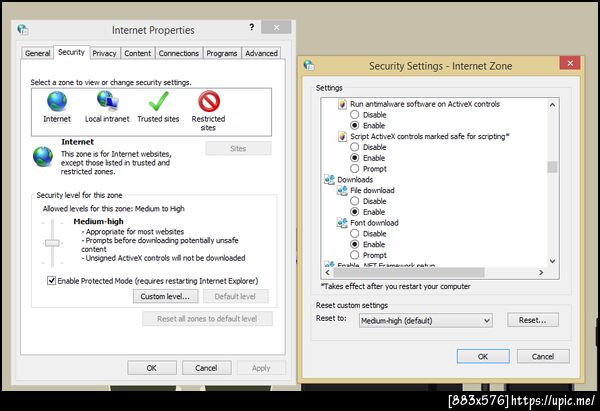
Task: Click the Internet Properties title bar icon
Action: pos(23,29)
